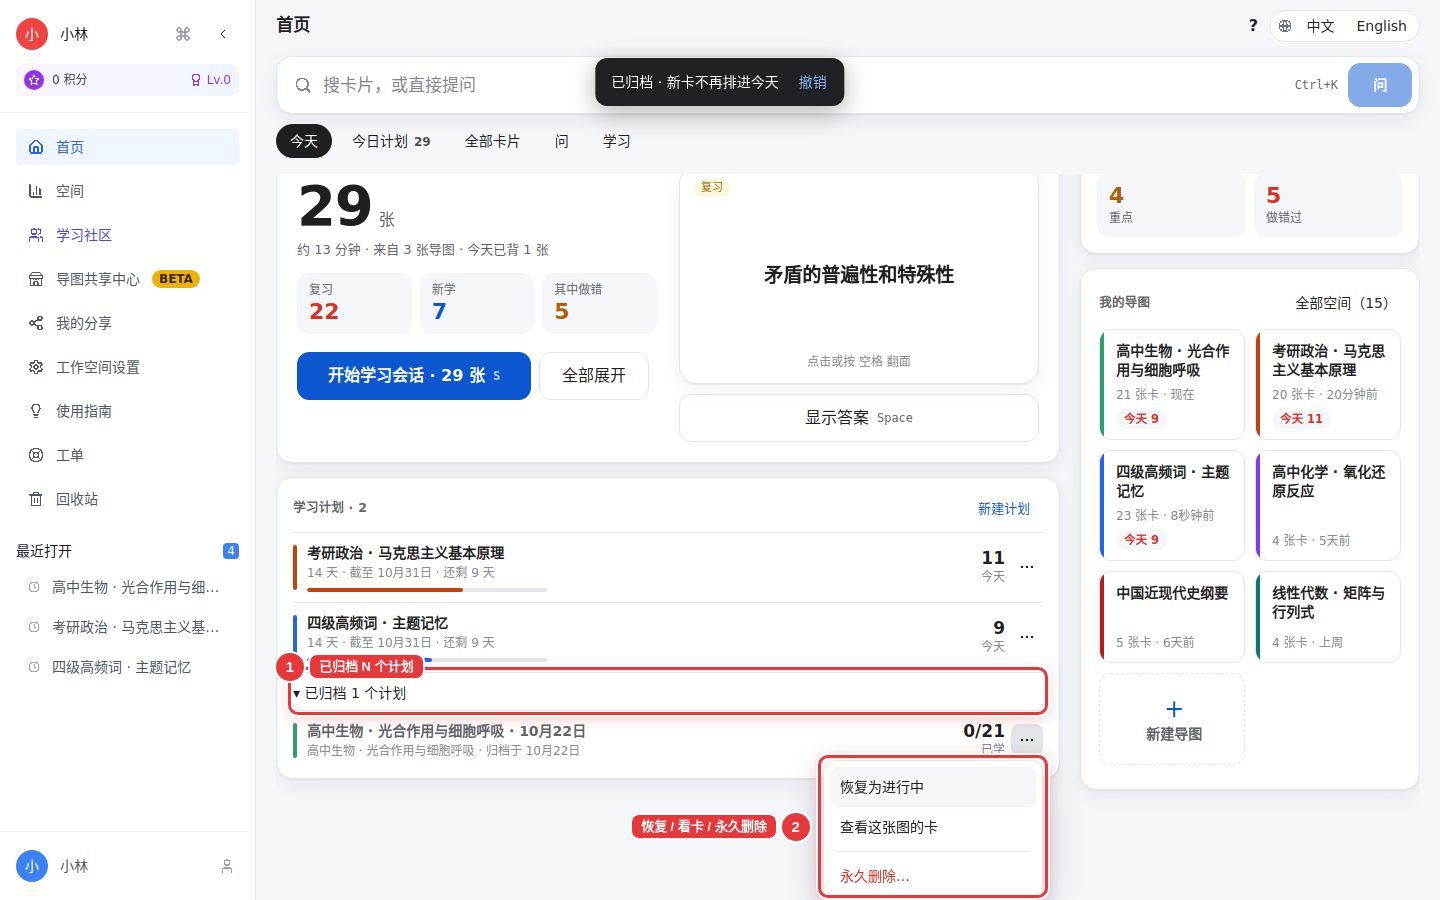Screen dimensions: 1440x900
Task: Switch language to English
Action: (1381, 26)
